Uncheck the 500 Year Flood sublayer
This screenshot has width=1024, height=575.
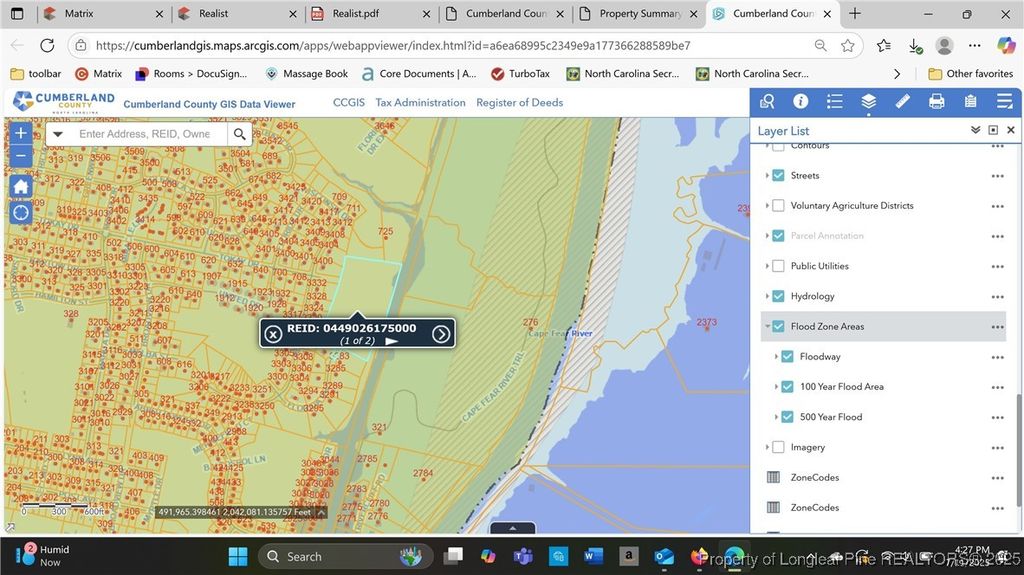click(x=787, y=417)
